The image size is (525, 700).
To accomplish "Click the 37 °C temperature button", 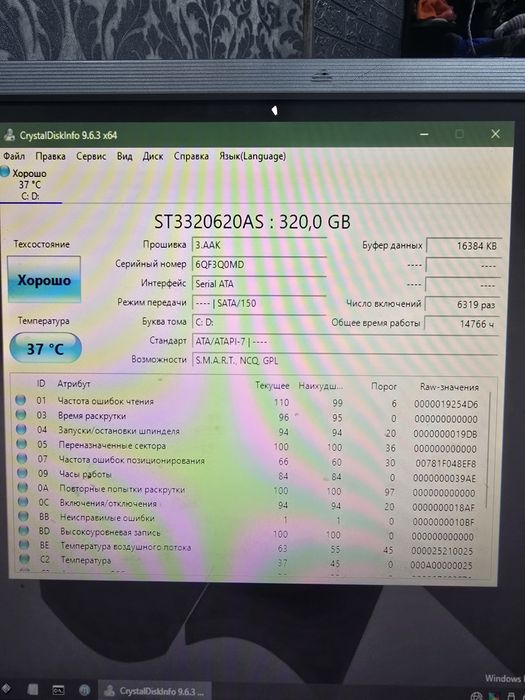I will coord(45,348).
